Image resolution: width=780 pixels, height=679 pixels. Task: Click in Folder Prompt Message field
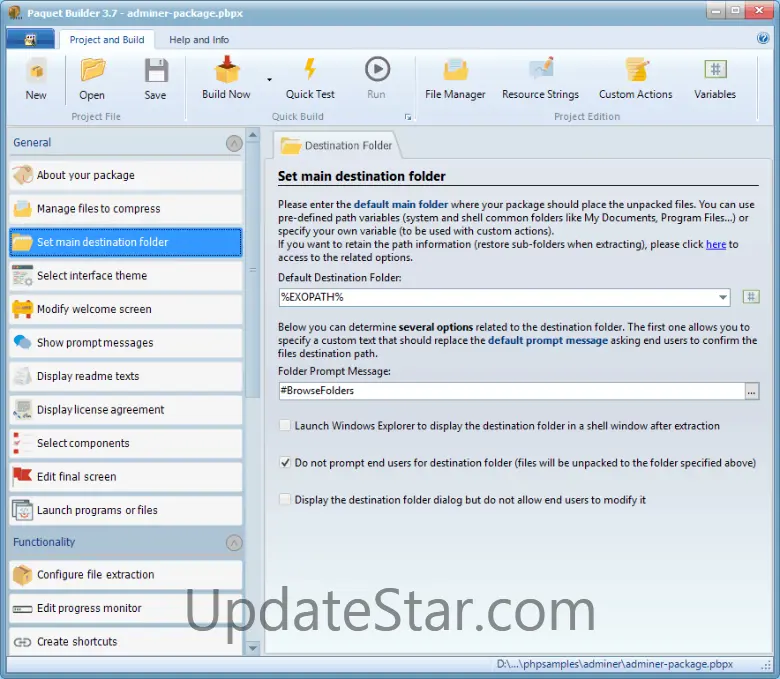(x=511, y=391)
